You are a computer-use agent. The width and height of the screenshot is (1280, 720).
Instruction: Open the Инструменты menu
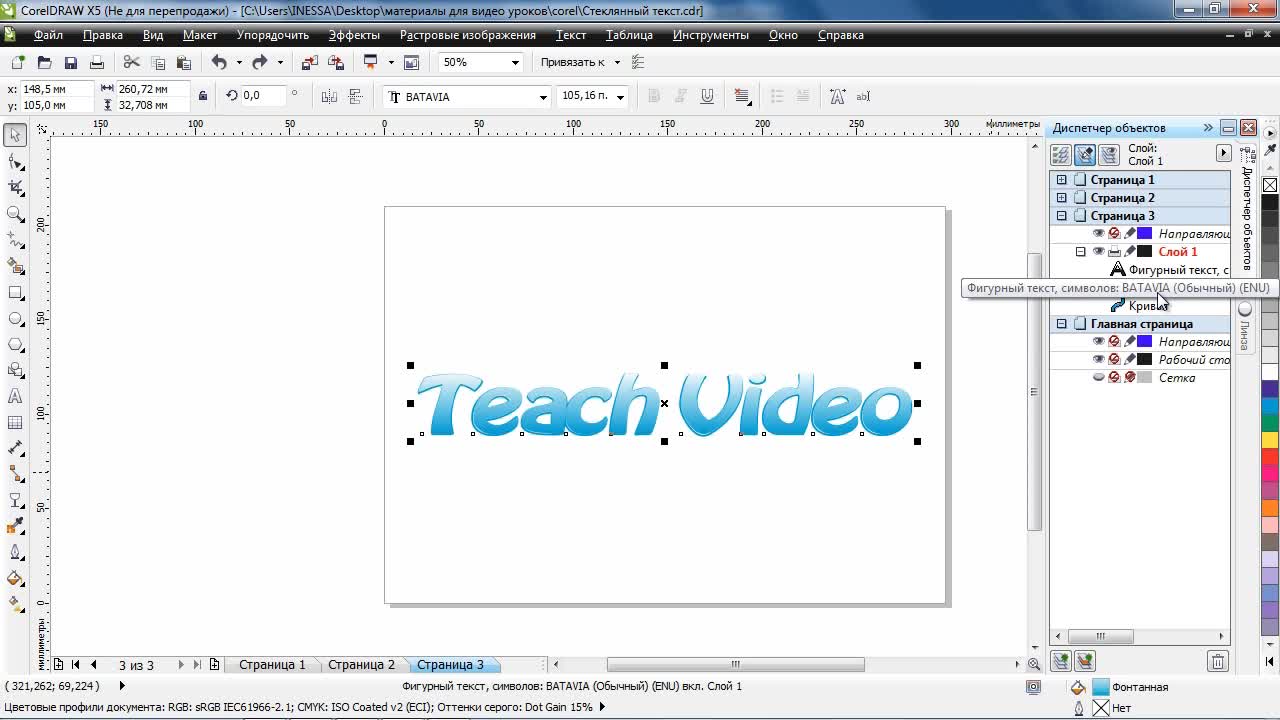tap(710, 35)
